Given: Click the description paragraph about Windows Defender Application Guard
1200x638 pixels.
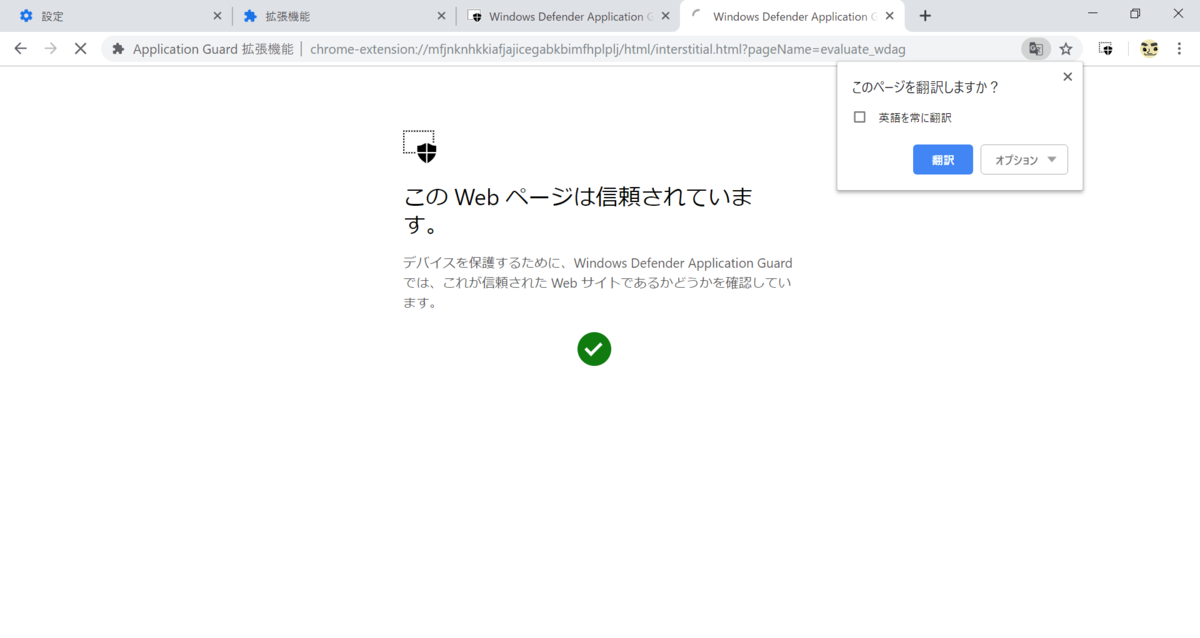Looking at the screenshot, I should (597, 283).
